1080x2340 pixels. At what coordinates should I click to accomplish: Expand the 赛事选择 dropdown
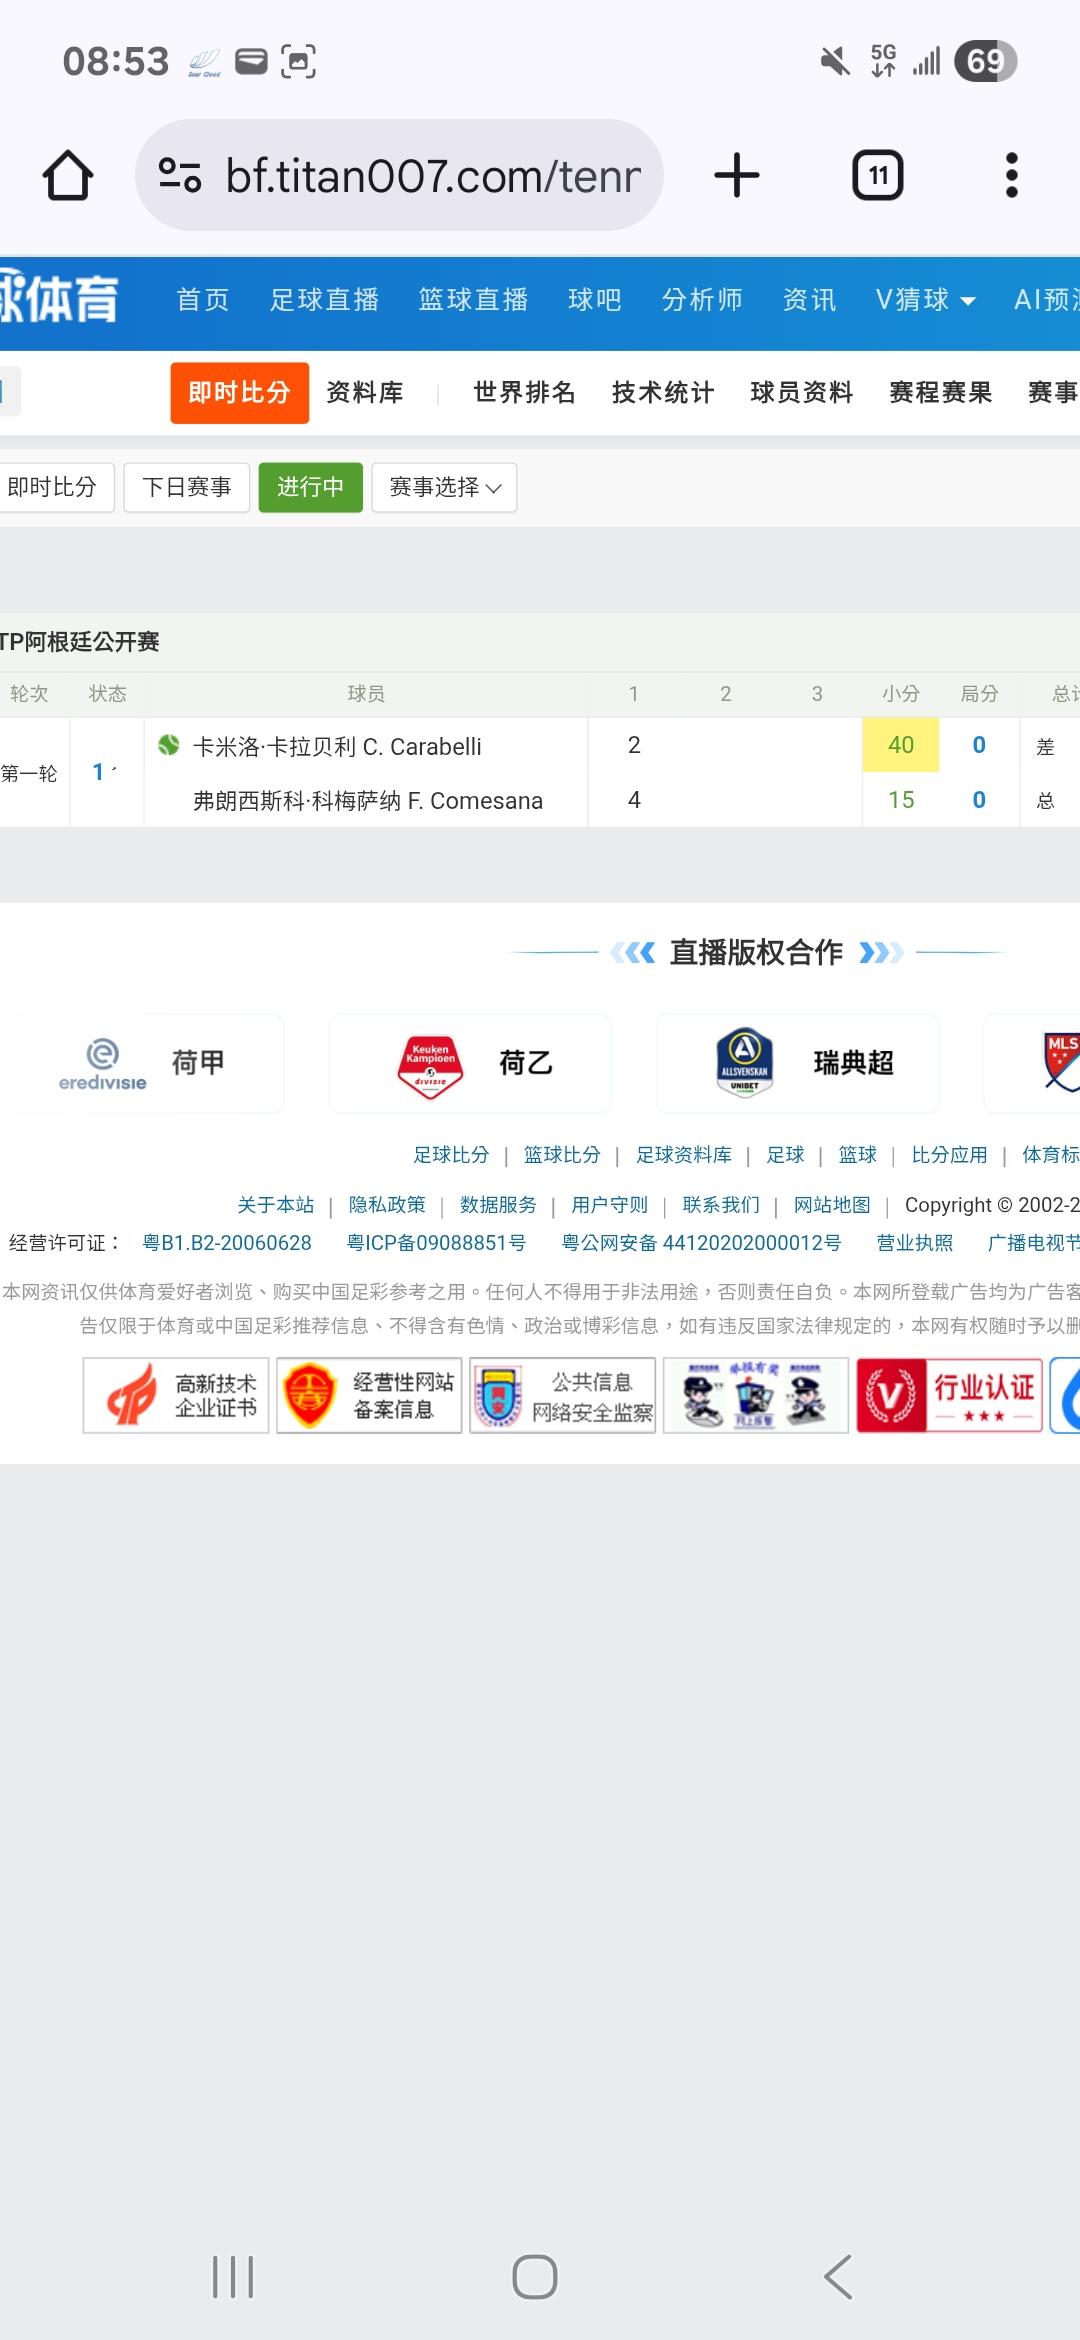click(444, 487)
